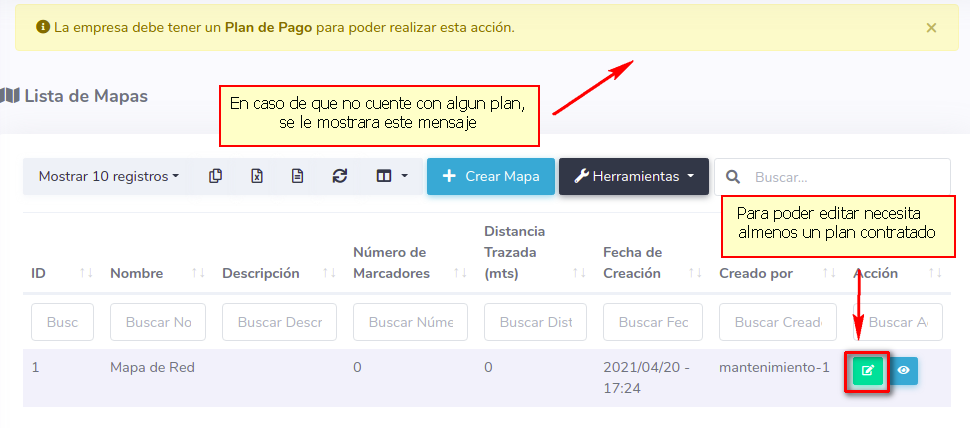View Mapa de Red with eye icon
This screenshot has width=970, height=428.
click(903, 371)
